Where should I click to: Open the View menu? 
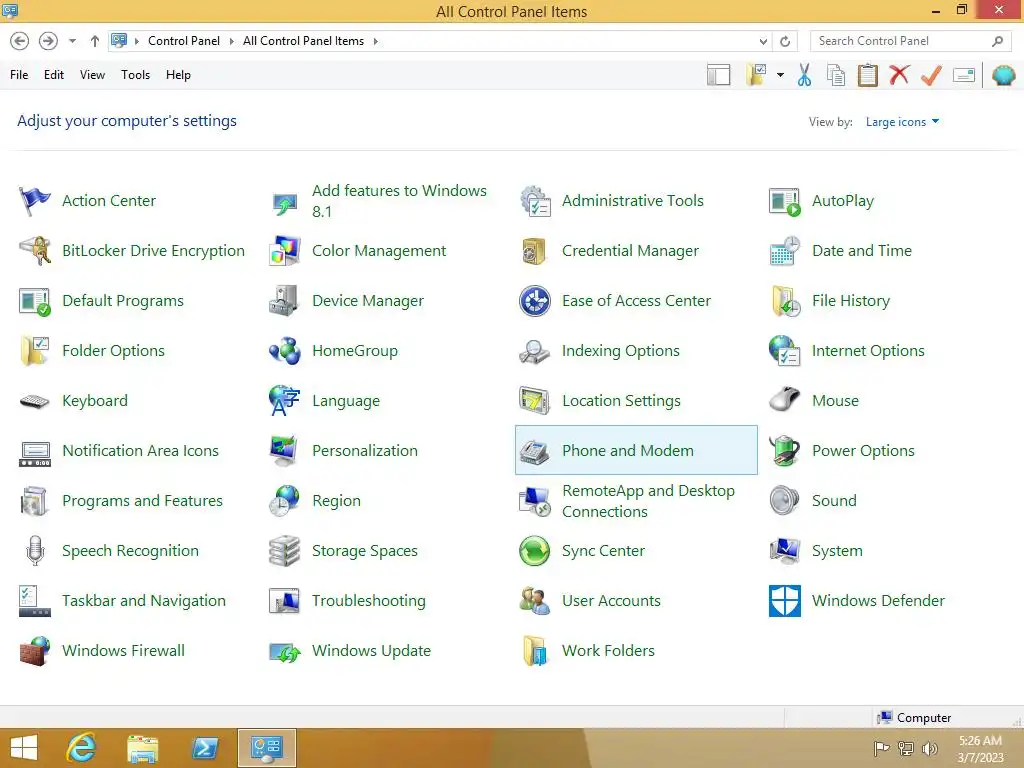[92, 75]
